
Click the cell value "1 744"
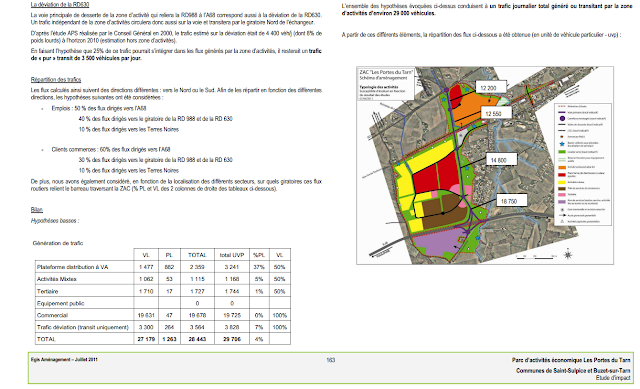coord(232,291)
